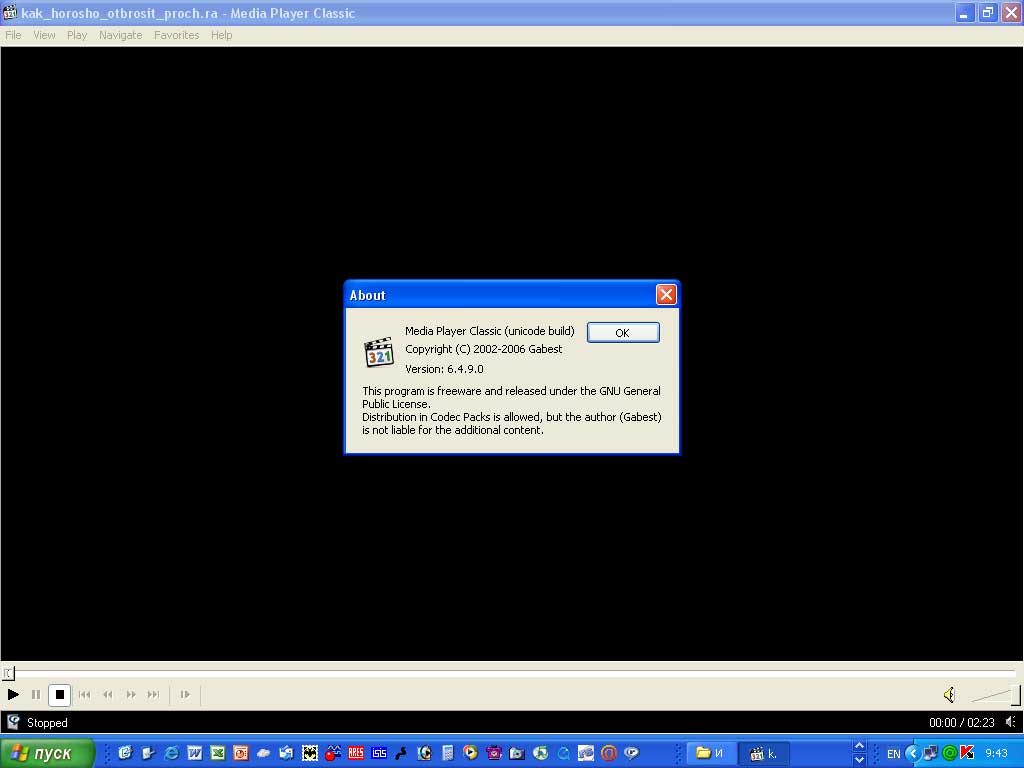
Task: Pause the media with the Pause button
Action: tap(36, 694)
